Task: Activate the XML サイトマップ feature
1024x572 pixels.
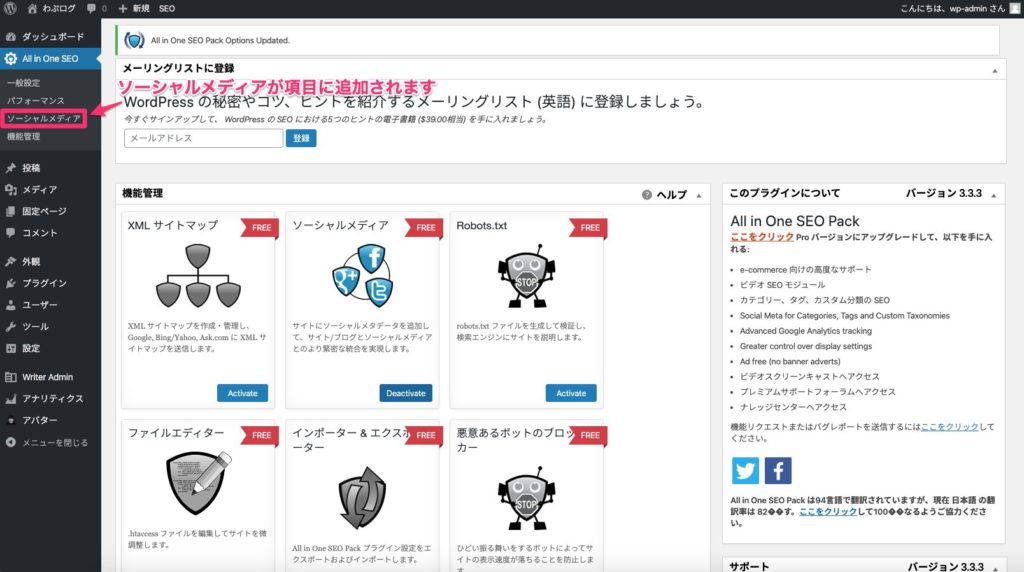Action: click(242, 393)
